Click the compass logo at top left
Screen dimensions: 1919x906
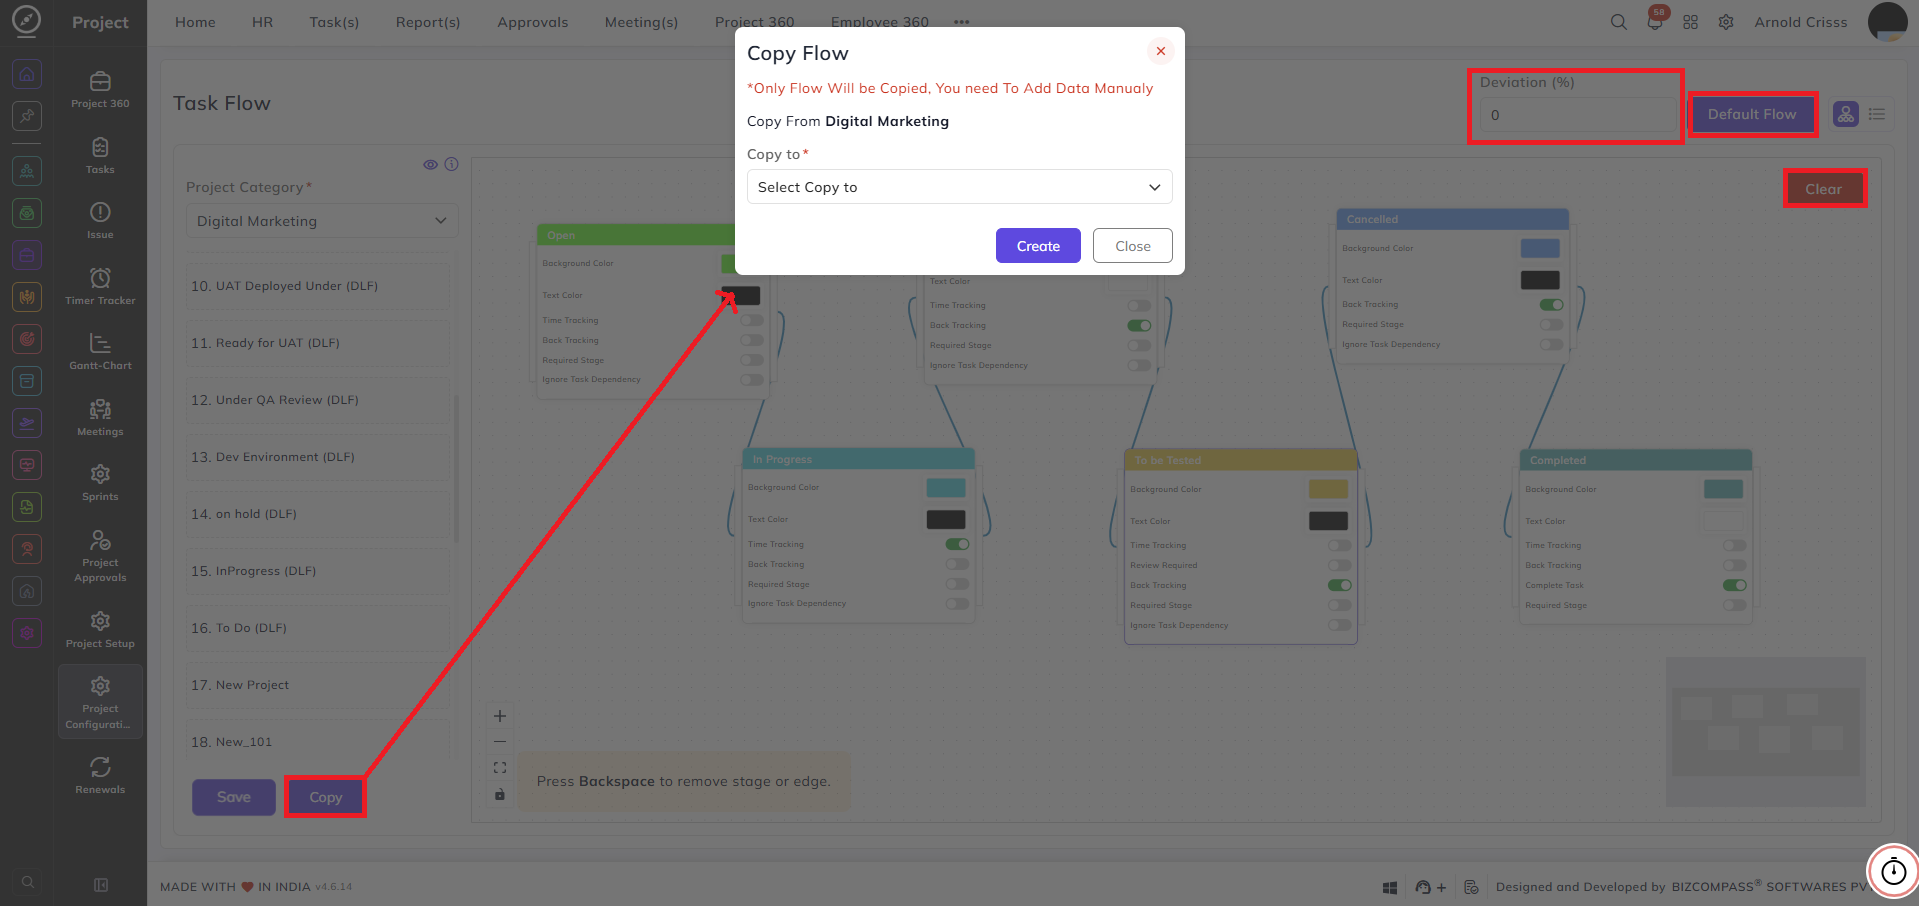pos(27,21)
